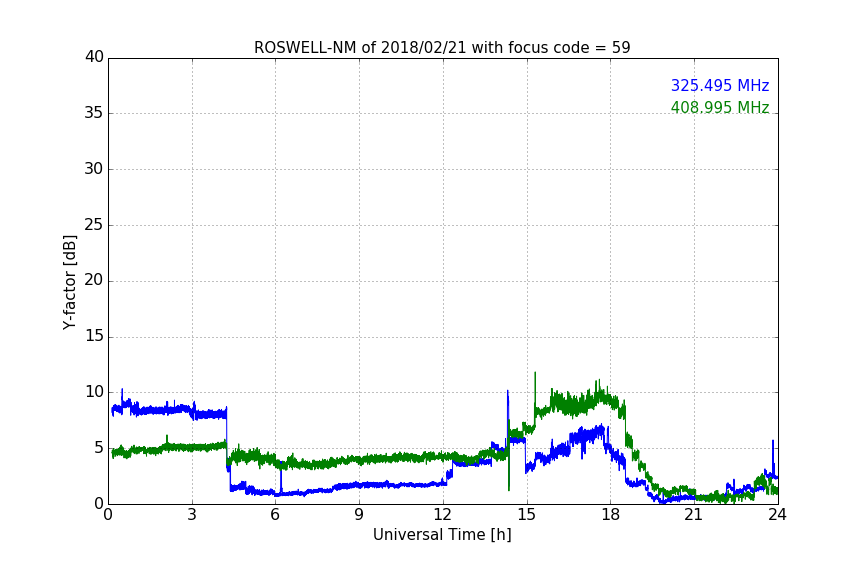Click the y-axis tick label 25
The image size is (864, 576).
[x=94, y=225]
